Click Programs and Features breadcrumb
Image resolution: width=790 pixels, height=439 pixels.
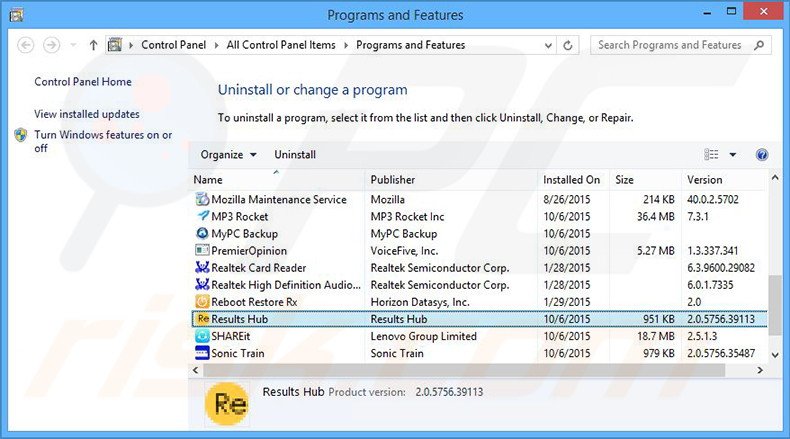click(x=411, y=45)
